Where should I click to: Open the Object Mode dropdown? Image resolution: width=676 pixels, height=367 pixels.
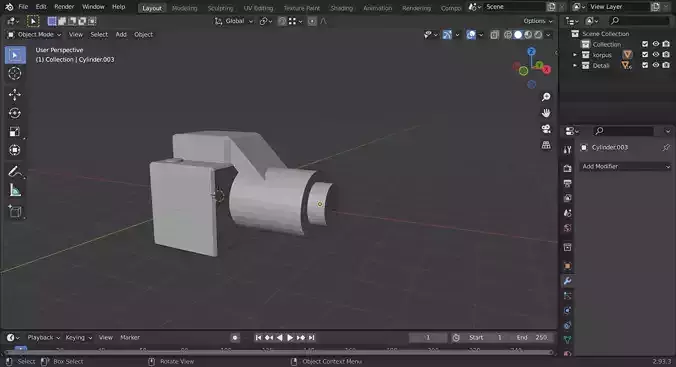(34, 35)
